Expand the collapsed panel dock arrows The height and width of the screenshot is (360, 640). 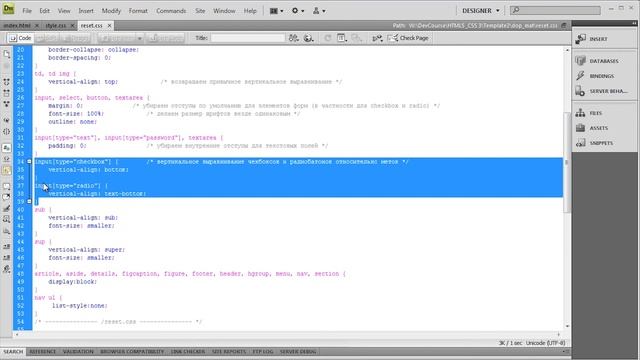pyautogui.click(x=634, y=24)
